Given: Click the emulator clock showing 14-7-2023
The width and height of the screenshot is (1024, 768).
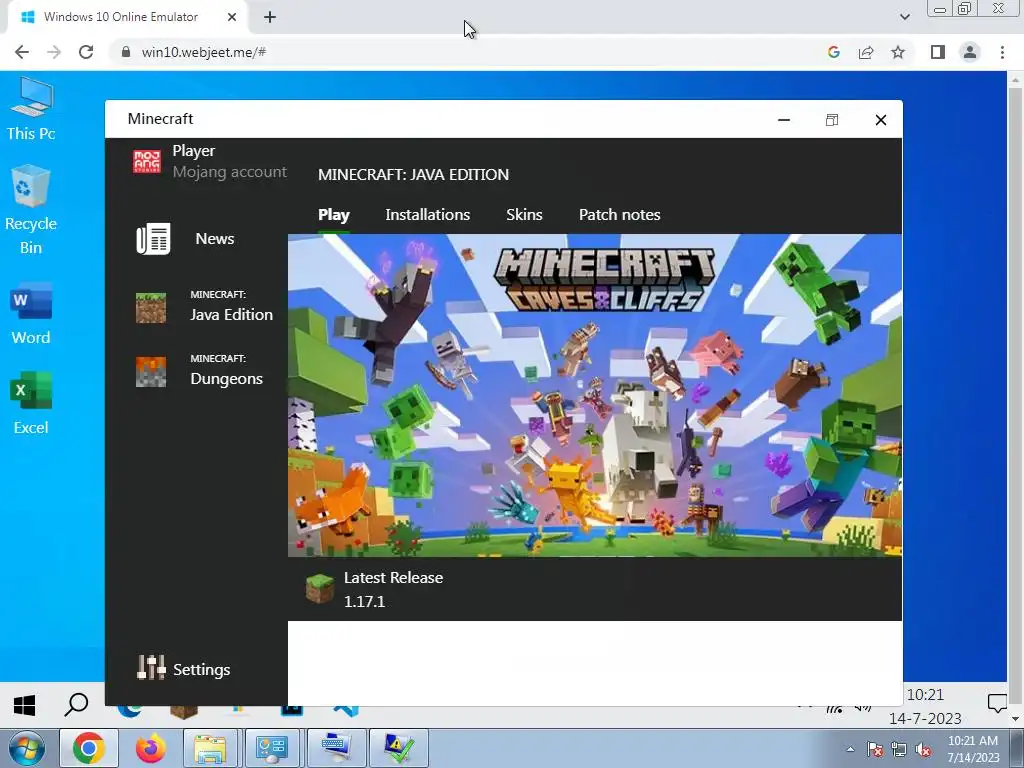Looking at the screenshot, I should pyautogui.click(x=925, y=707).
